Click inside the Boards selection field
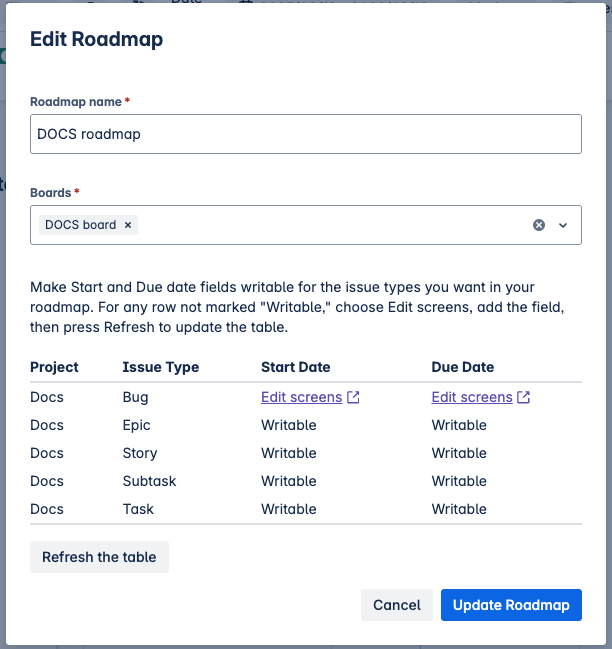Image resolution: width=612 pixels, height=649 pixels. point(330,225)
